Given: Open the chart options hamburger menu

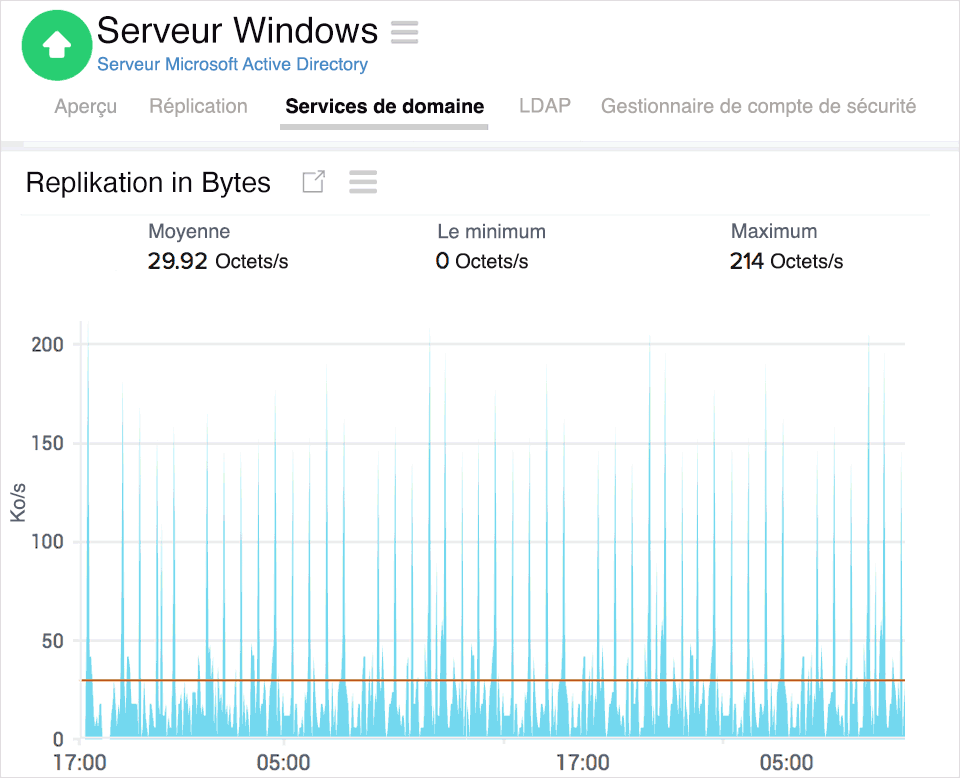Looking at the screenshot, I should [x=363, y=182].
